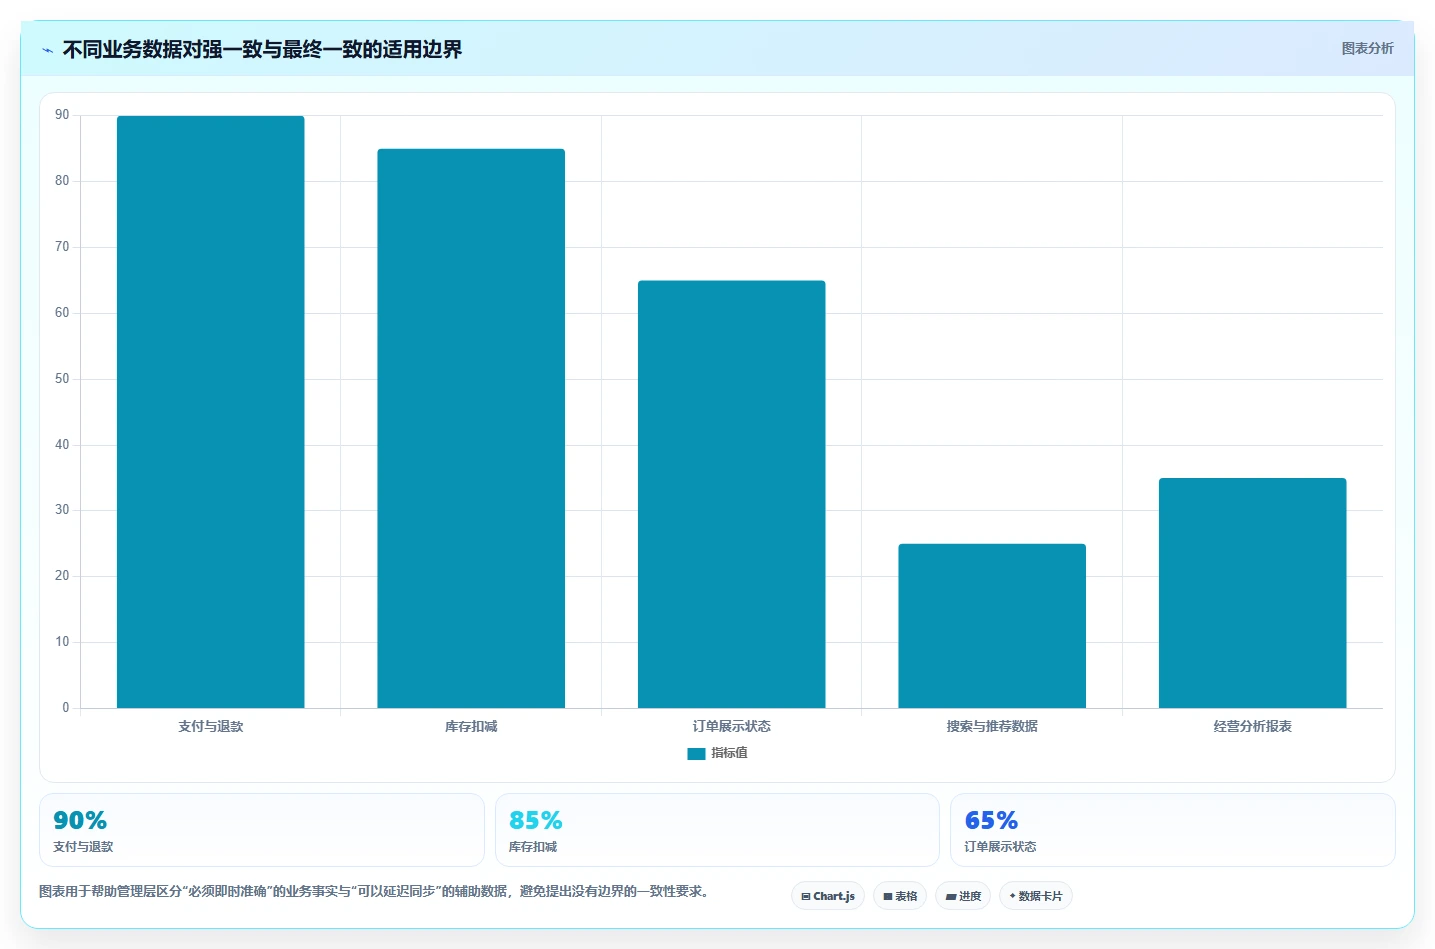1435x949 pixels.
Task: Click the 订单展示状态 bar in the chart
Action: pyautogui.click(x=731, y=494)
